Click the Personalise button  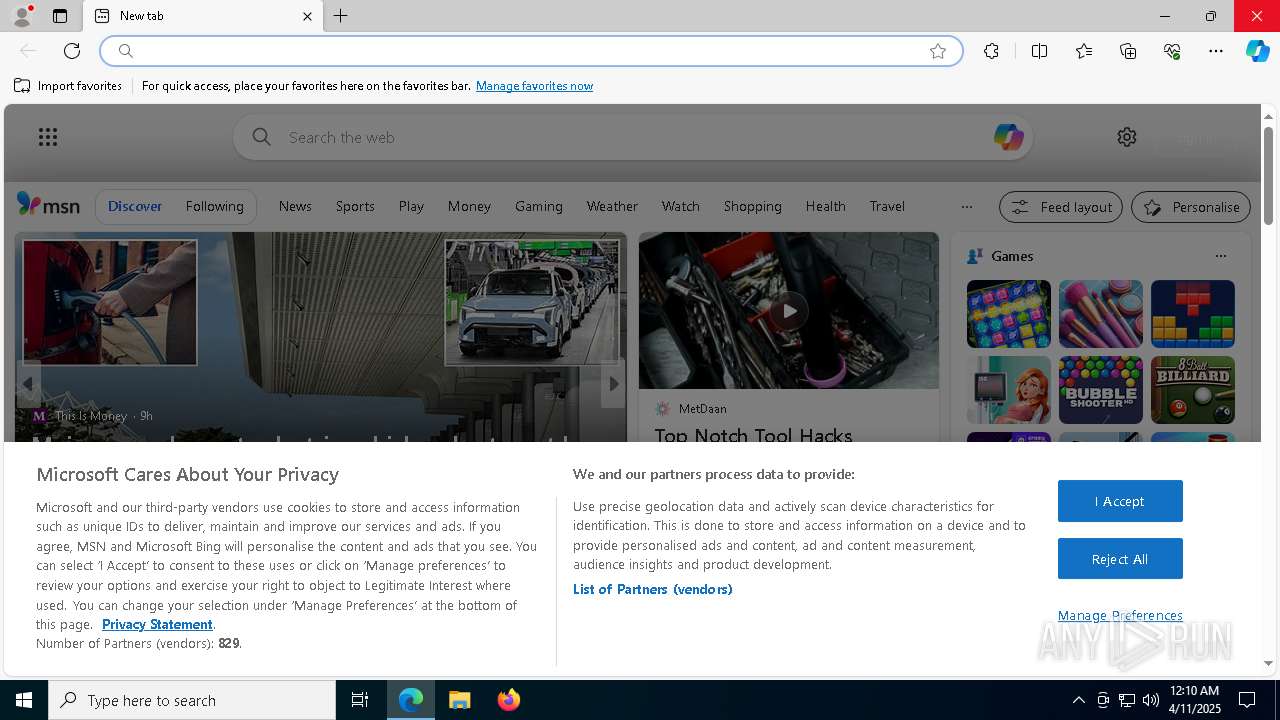(x=1191, y=207)
